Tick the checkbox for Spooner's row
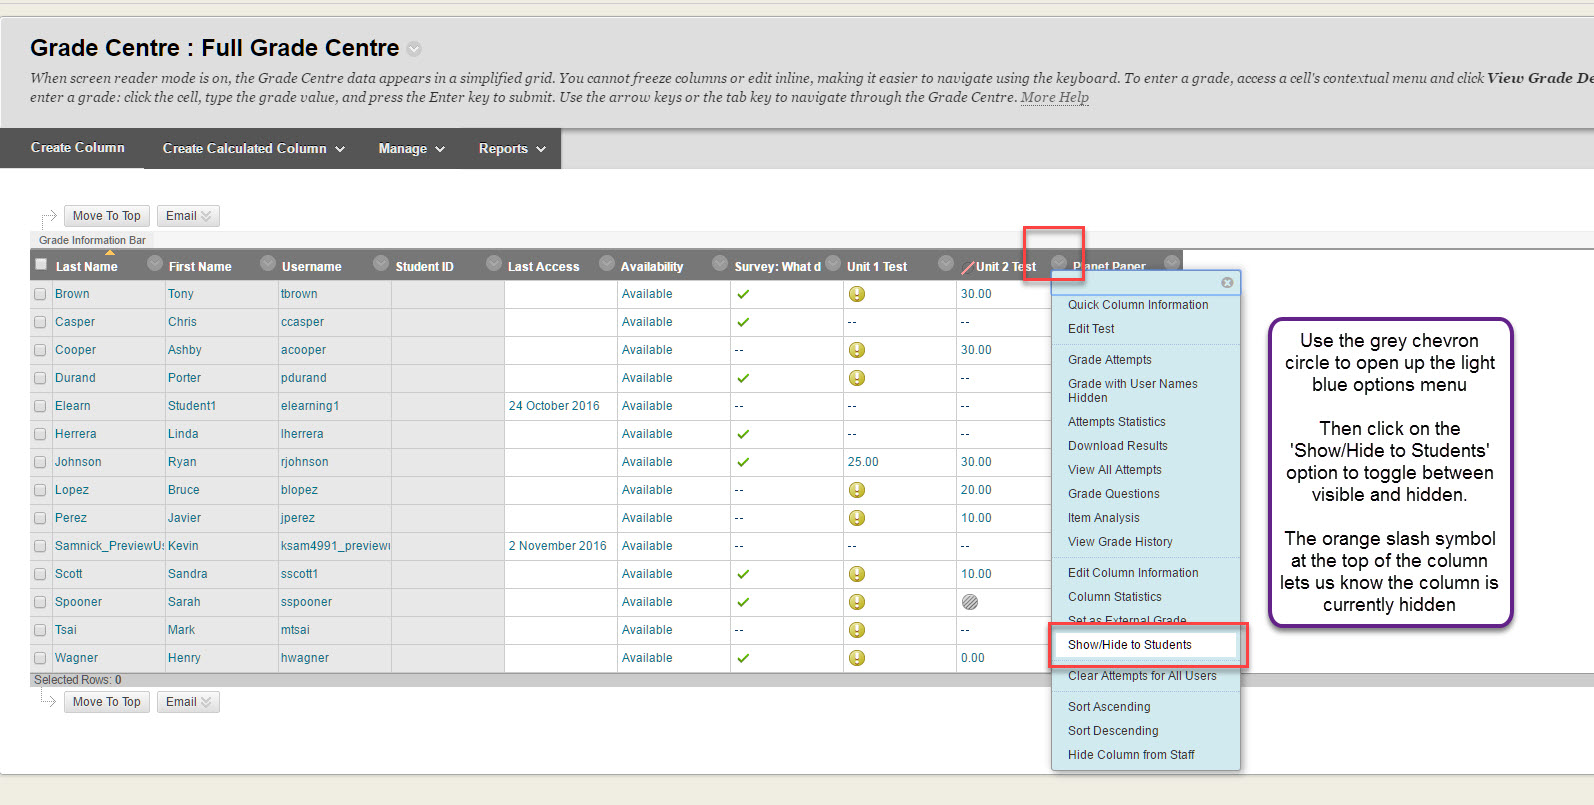1594x805 pixels. (40, 602)
